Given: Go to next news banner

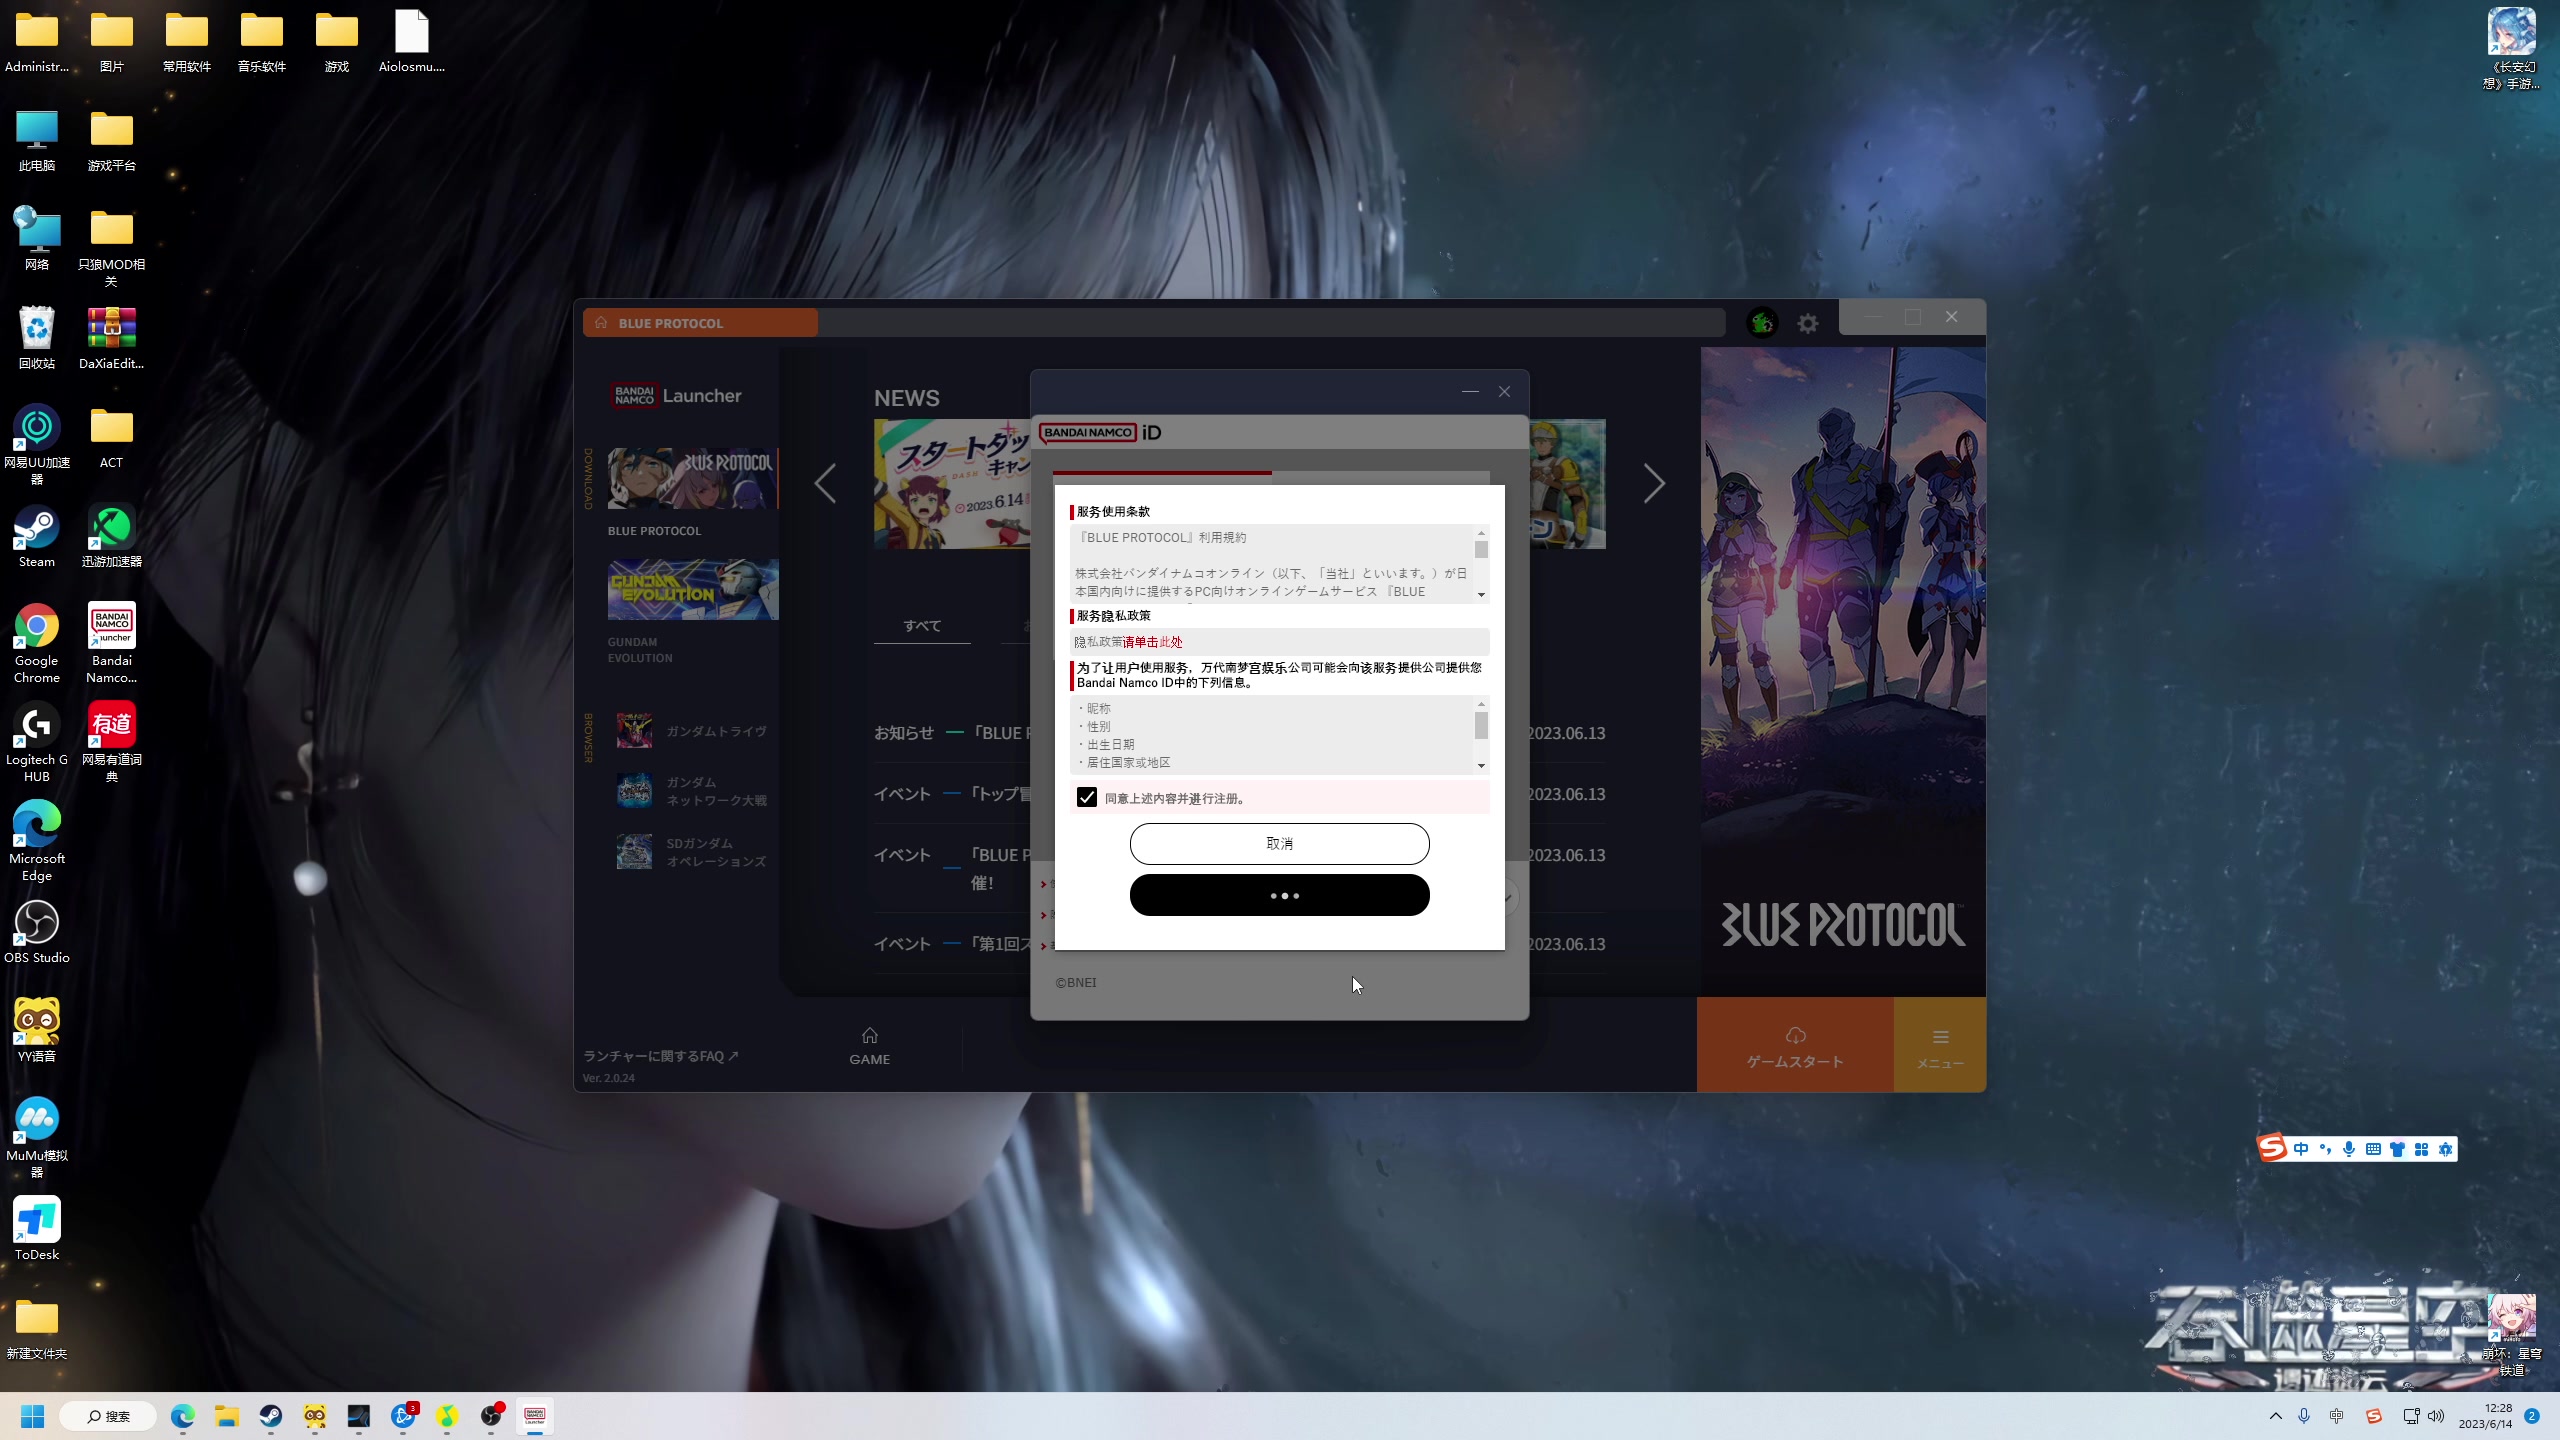Looking at the screenshot, I should click(1655, 484).
